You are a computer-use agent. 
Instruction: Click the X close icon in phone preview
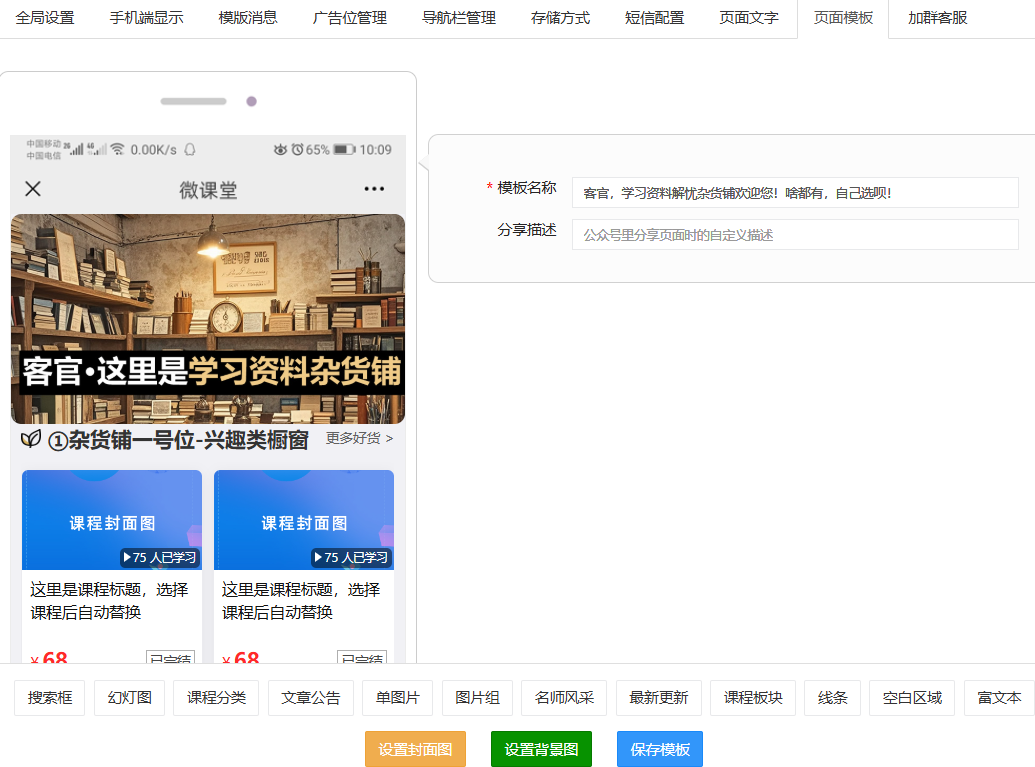33,189
